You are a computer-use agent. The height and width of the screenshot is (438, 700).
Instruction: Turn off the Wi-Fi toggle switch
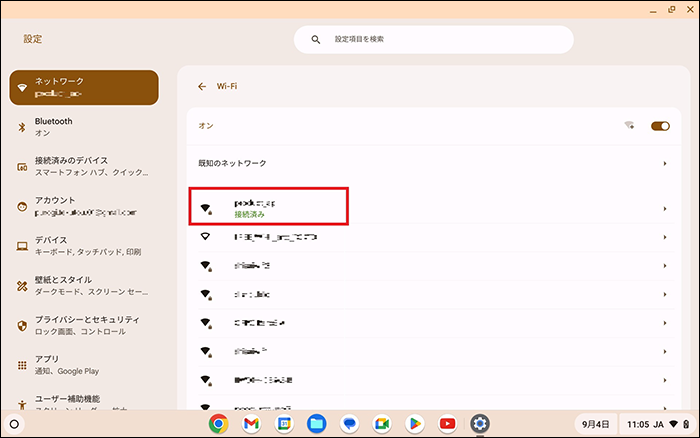coord(659,126)
